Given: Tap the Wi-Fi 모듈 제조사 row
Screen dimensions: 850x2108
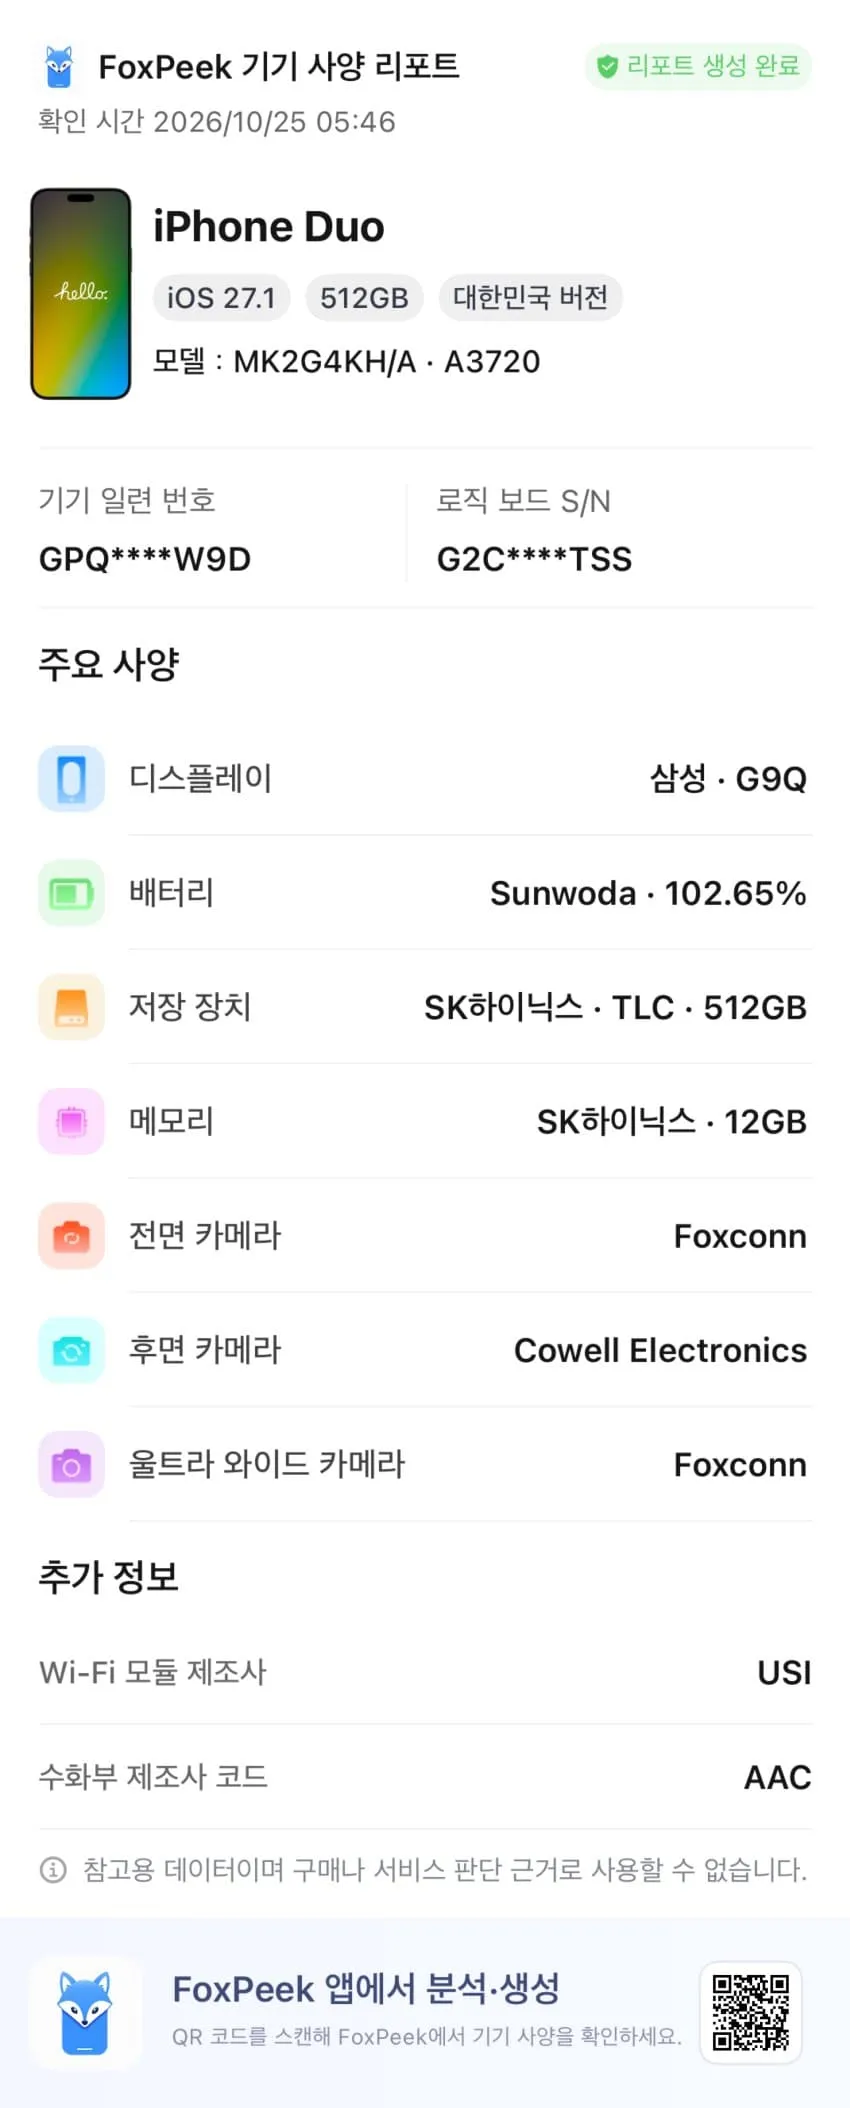Looking at the screenshot, I should (425, 1672).
